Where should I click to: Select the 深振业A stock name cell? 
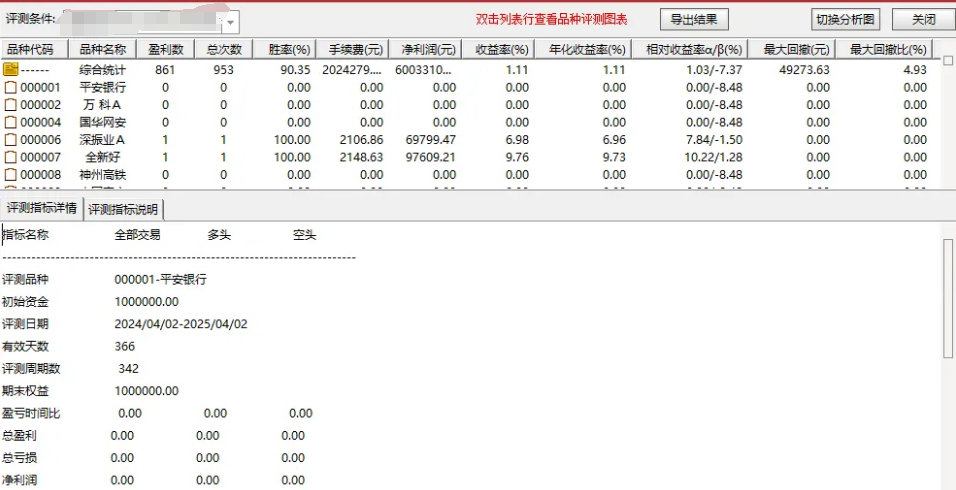[103, 140]
